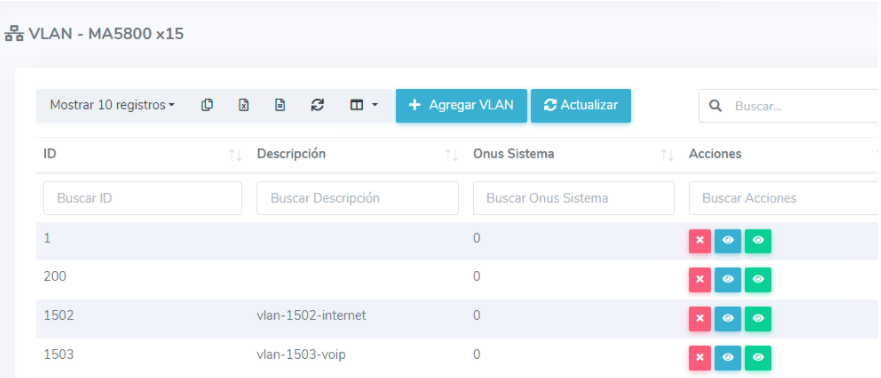Click the Buscar Acciones filter field

pyautogui.click(x=784, y=198)
